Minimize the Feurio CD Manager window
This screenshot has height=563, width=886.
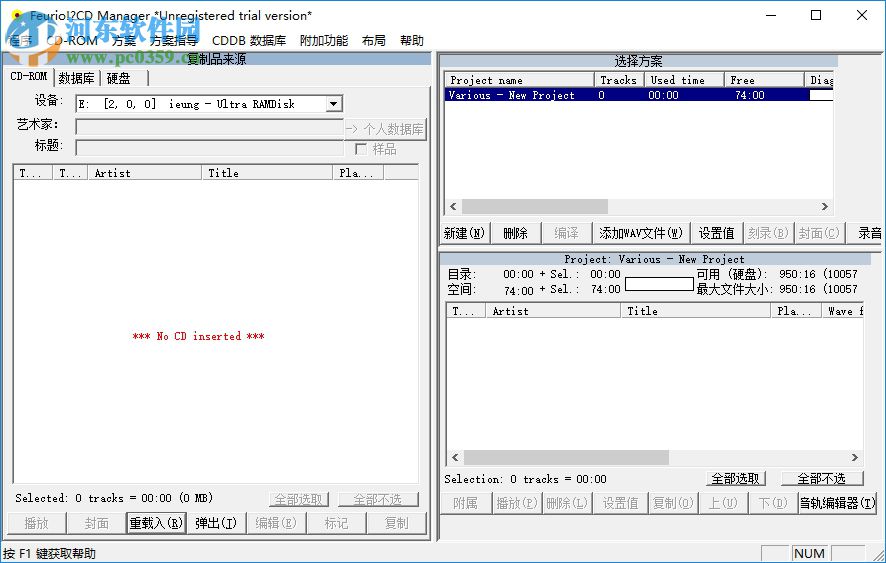[x=771, y=15]
